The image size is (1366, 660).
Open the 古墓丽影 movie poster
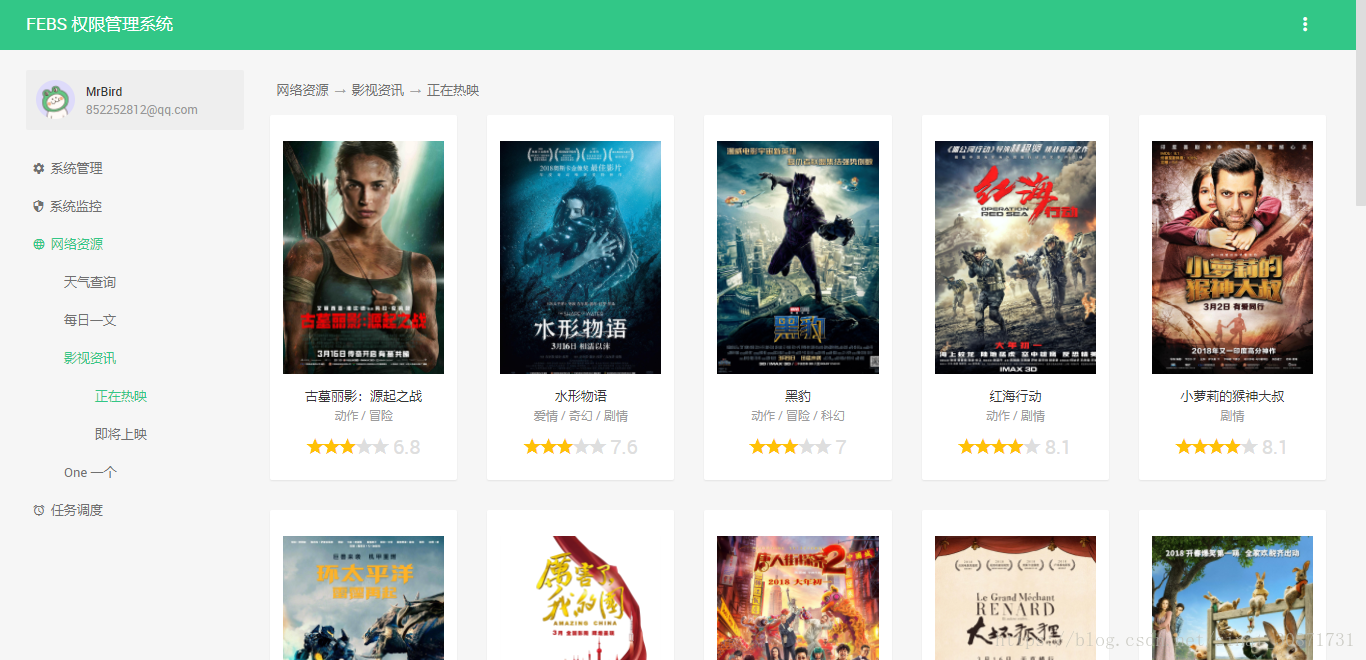tap(363, 257)
